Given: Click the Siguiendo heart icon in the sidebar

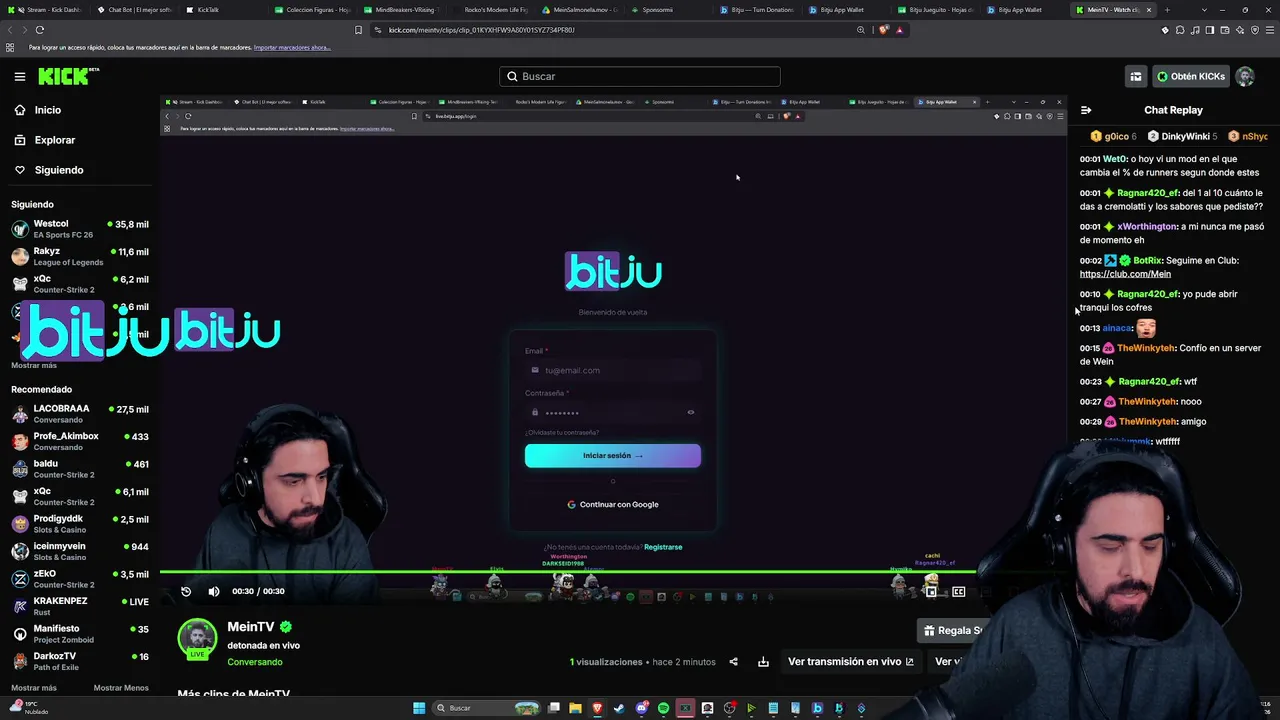Looking at the screenshot, I should tap(19, 170).
